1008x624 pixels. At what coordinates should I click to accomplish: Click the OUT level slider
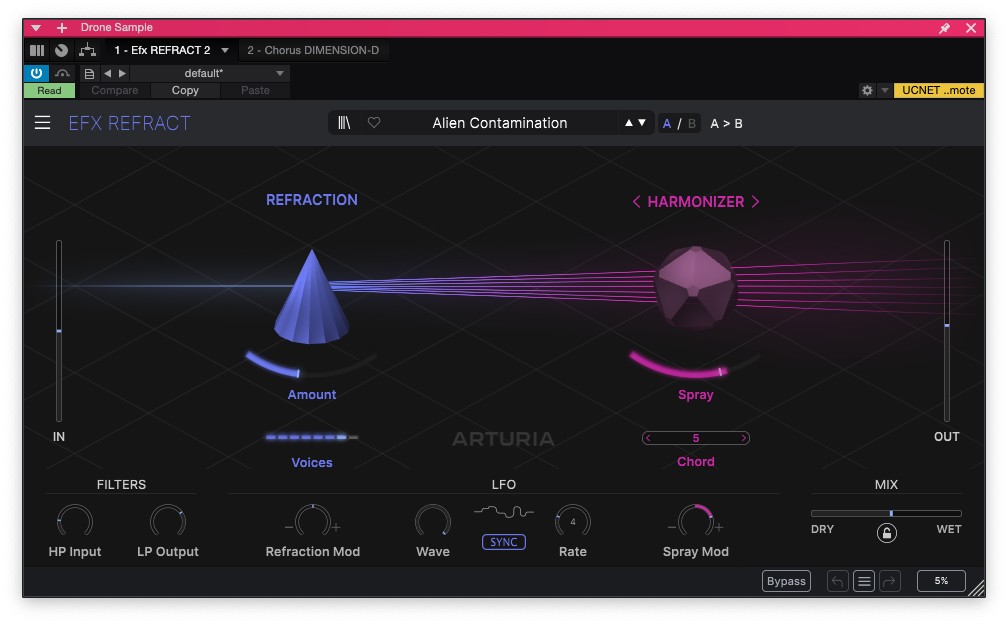pyautogui.click(x=946, y=331)
